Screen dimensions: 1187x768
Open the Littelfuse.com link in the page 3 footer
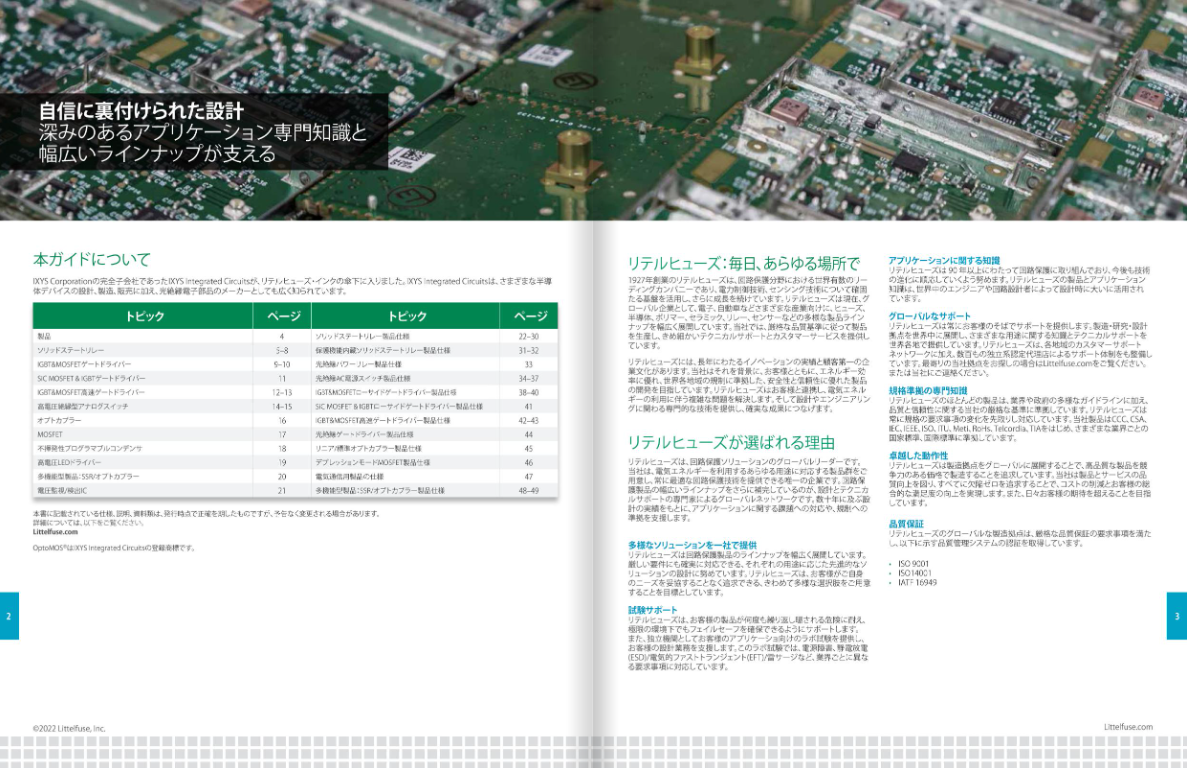(x=1128, y=727)
